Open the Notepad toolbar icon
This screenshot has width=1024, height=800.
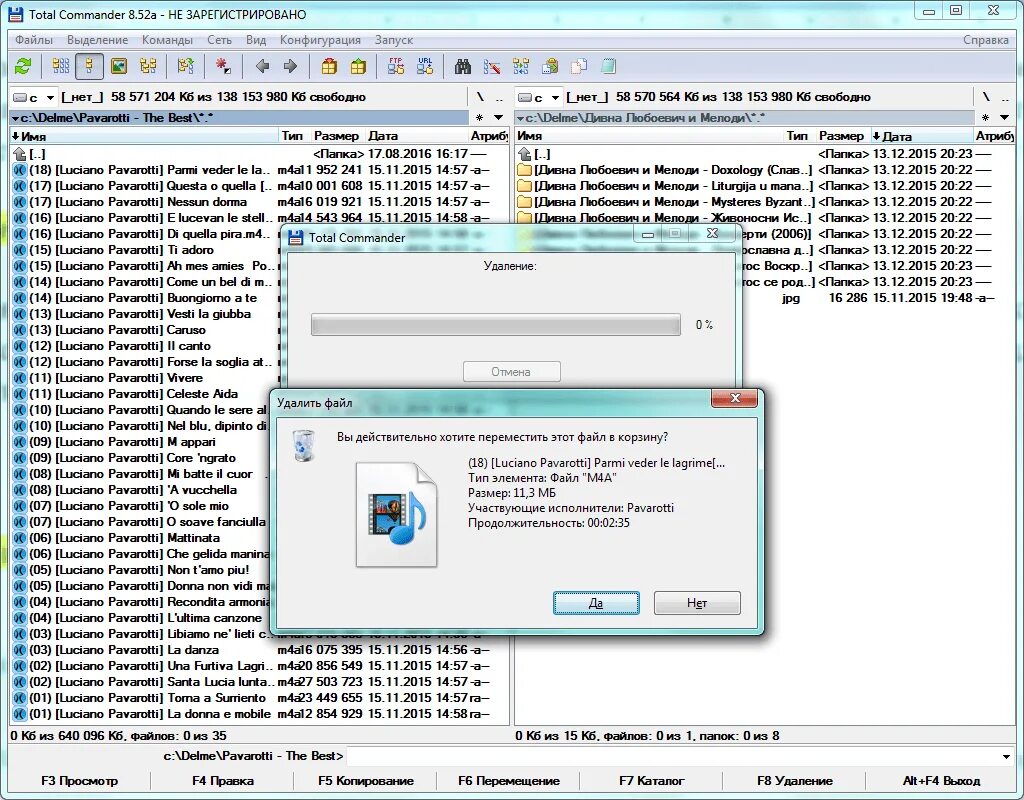609,66
